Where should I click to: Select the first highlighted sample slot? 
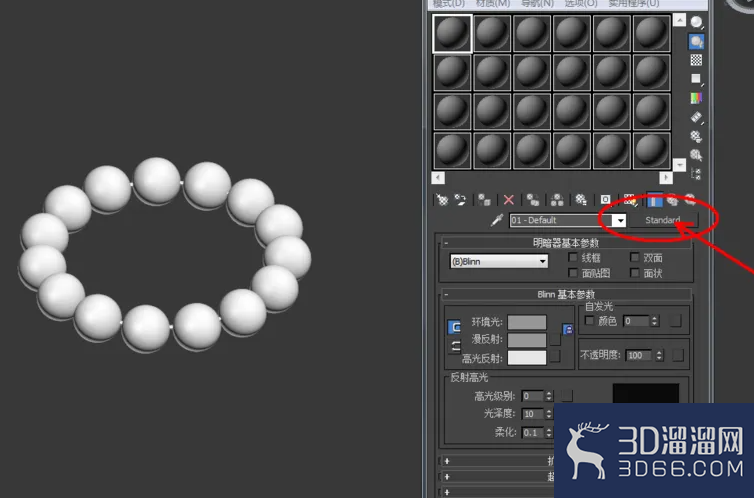(452, 33)
